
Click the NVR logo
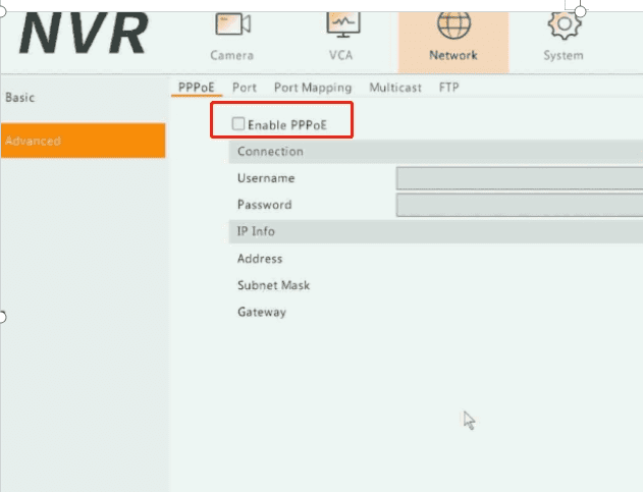tap(83, 34)
